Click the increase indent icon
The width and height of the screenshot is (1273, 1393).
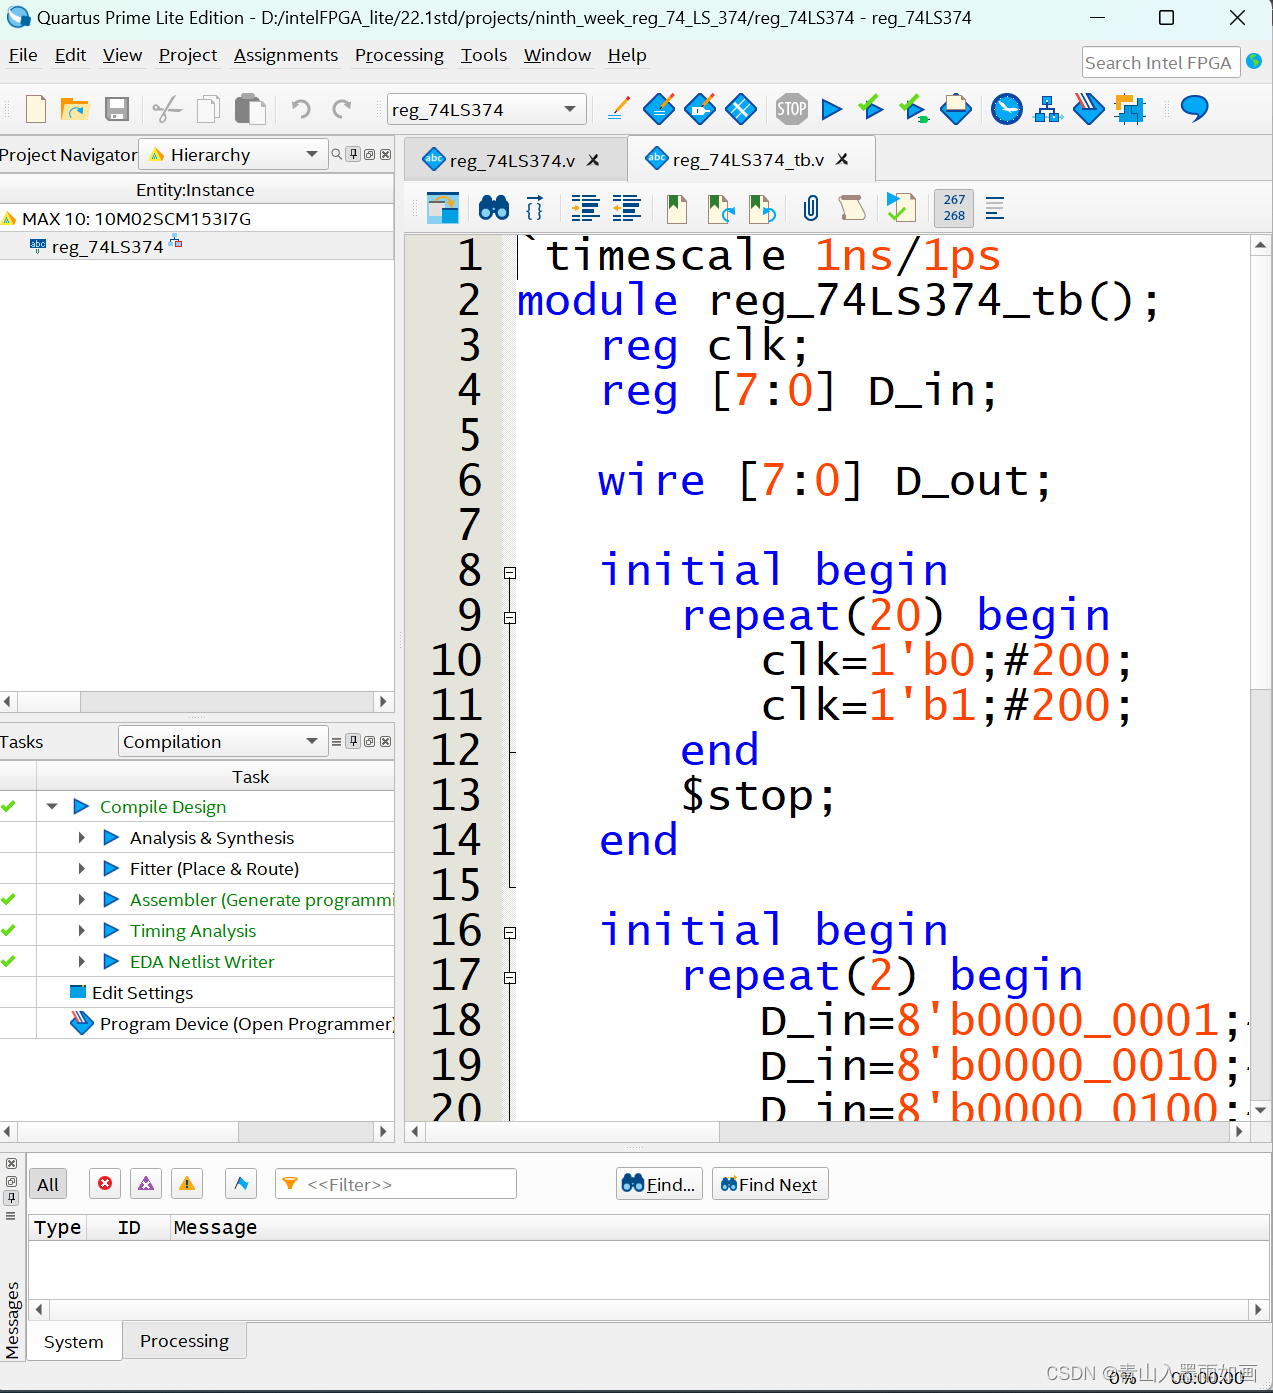(586, 208)
